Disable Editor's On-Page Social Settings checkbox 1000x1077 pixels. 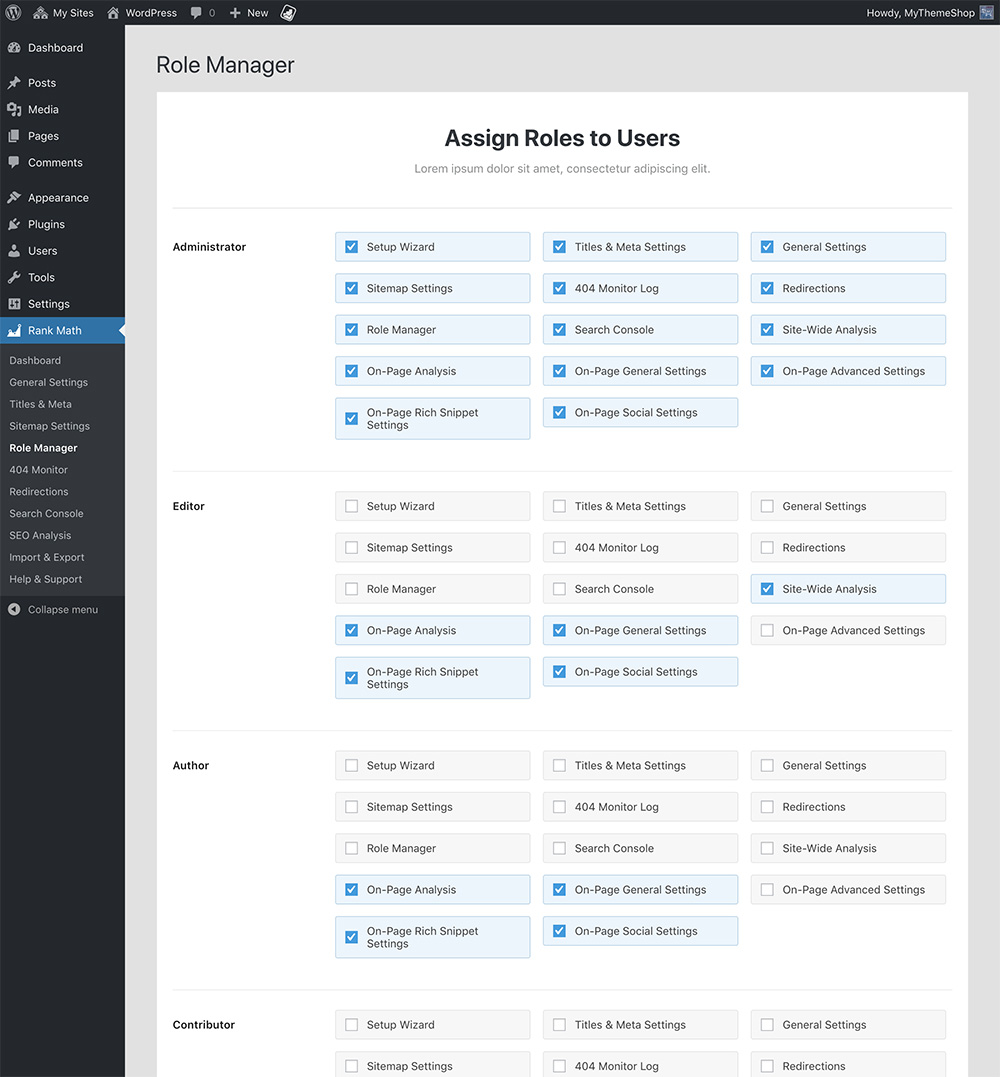click(560, 672)
